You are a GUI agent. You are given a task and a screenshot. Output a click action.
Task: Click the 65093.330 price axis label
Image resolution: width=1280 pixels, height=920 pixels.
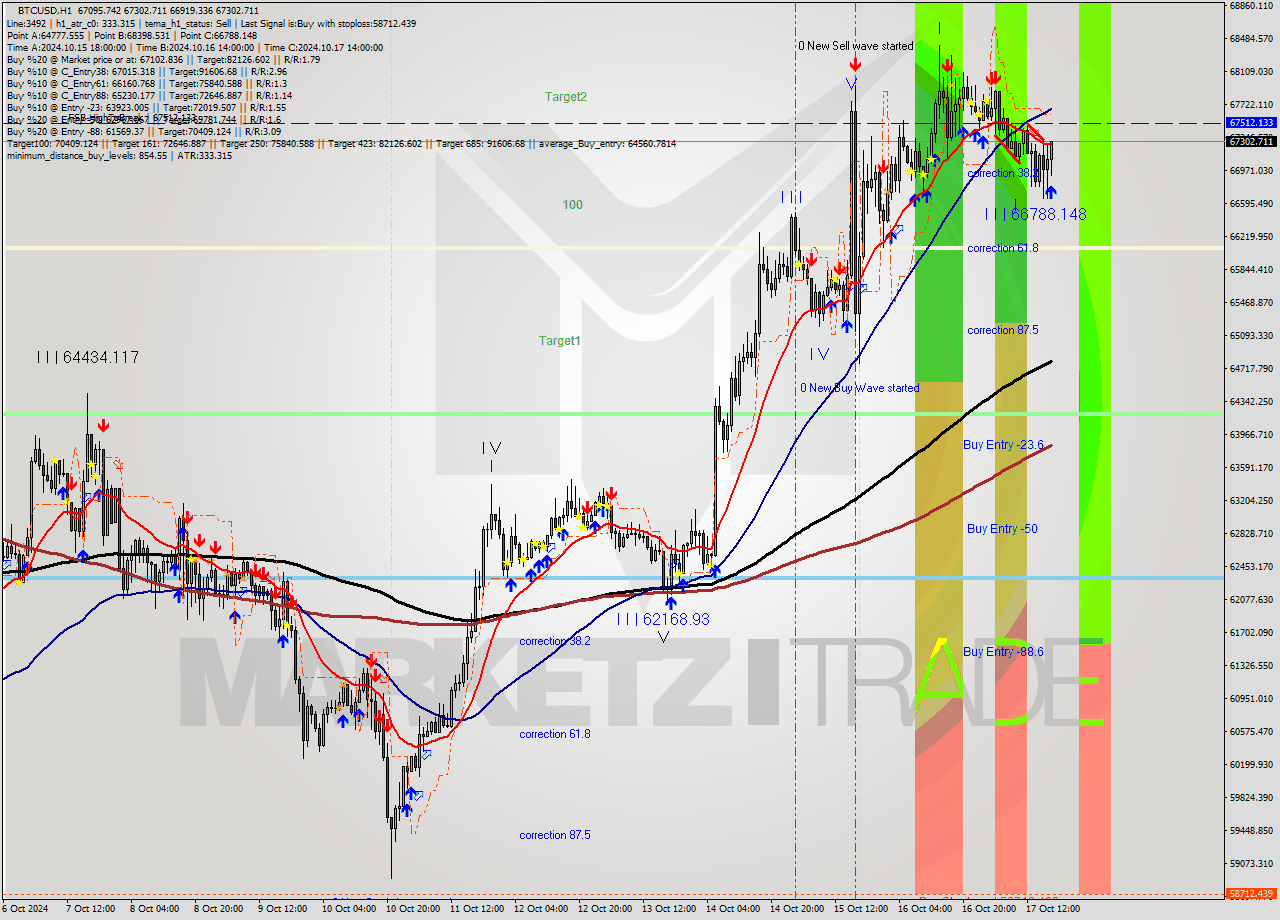pos(1251,336)
